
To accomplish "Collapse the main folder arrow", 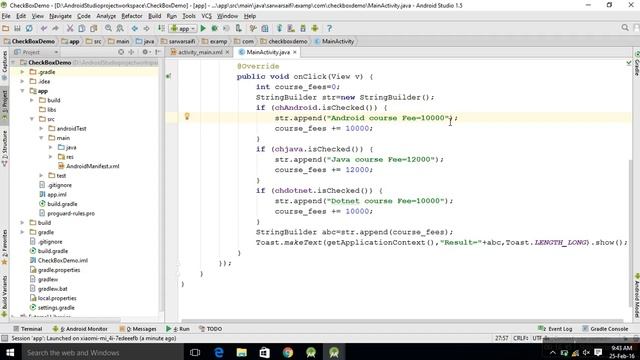I will point(41,138).
